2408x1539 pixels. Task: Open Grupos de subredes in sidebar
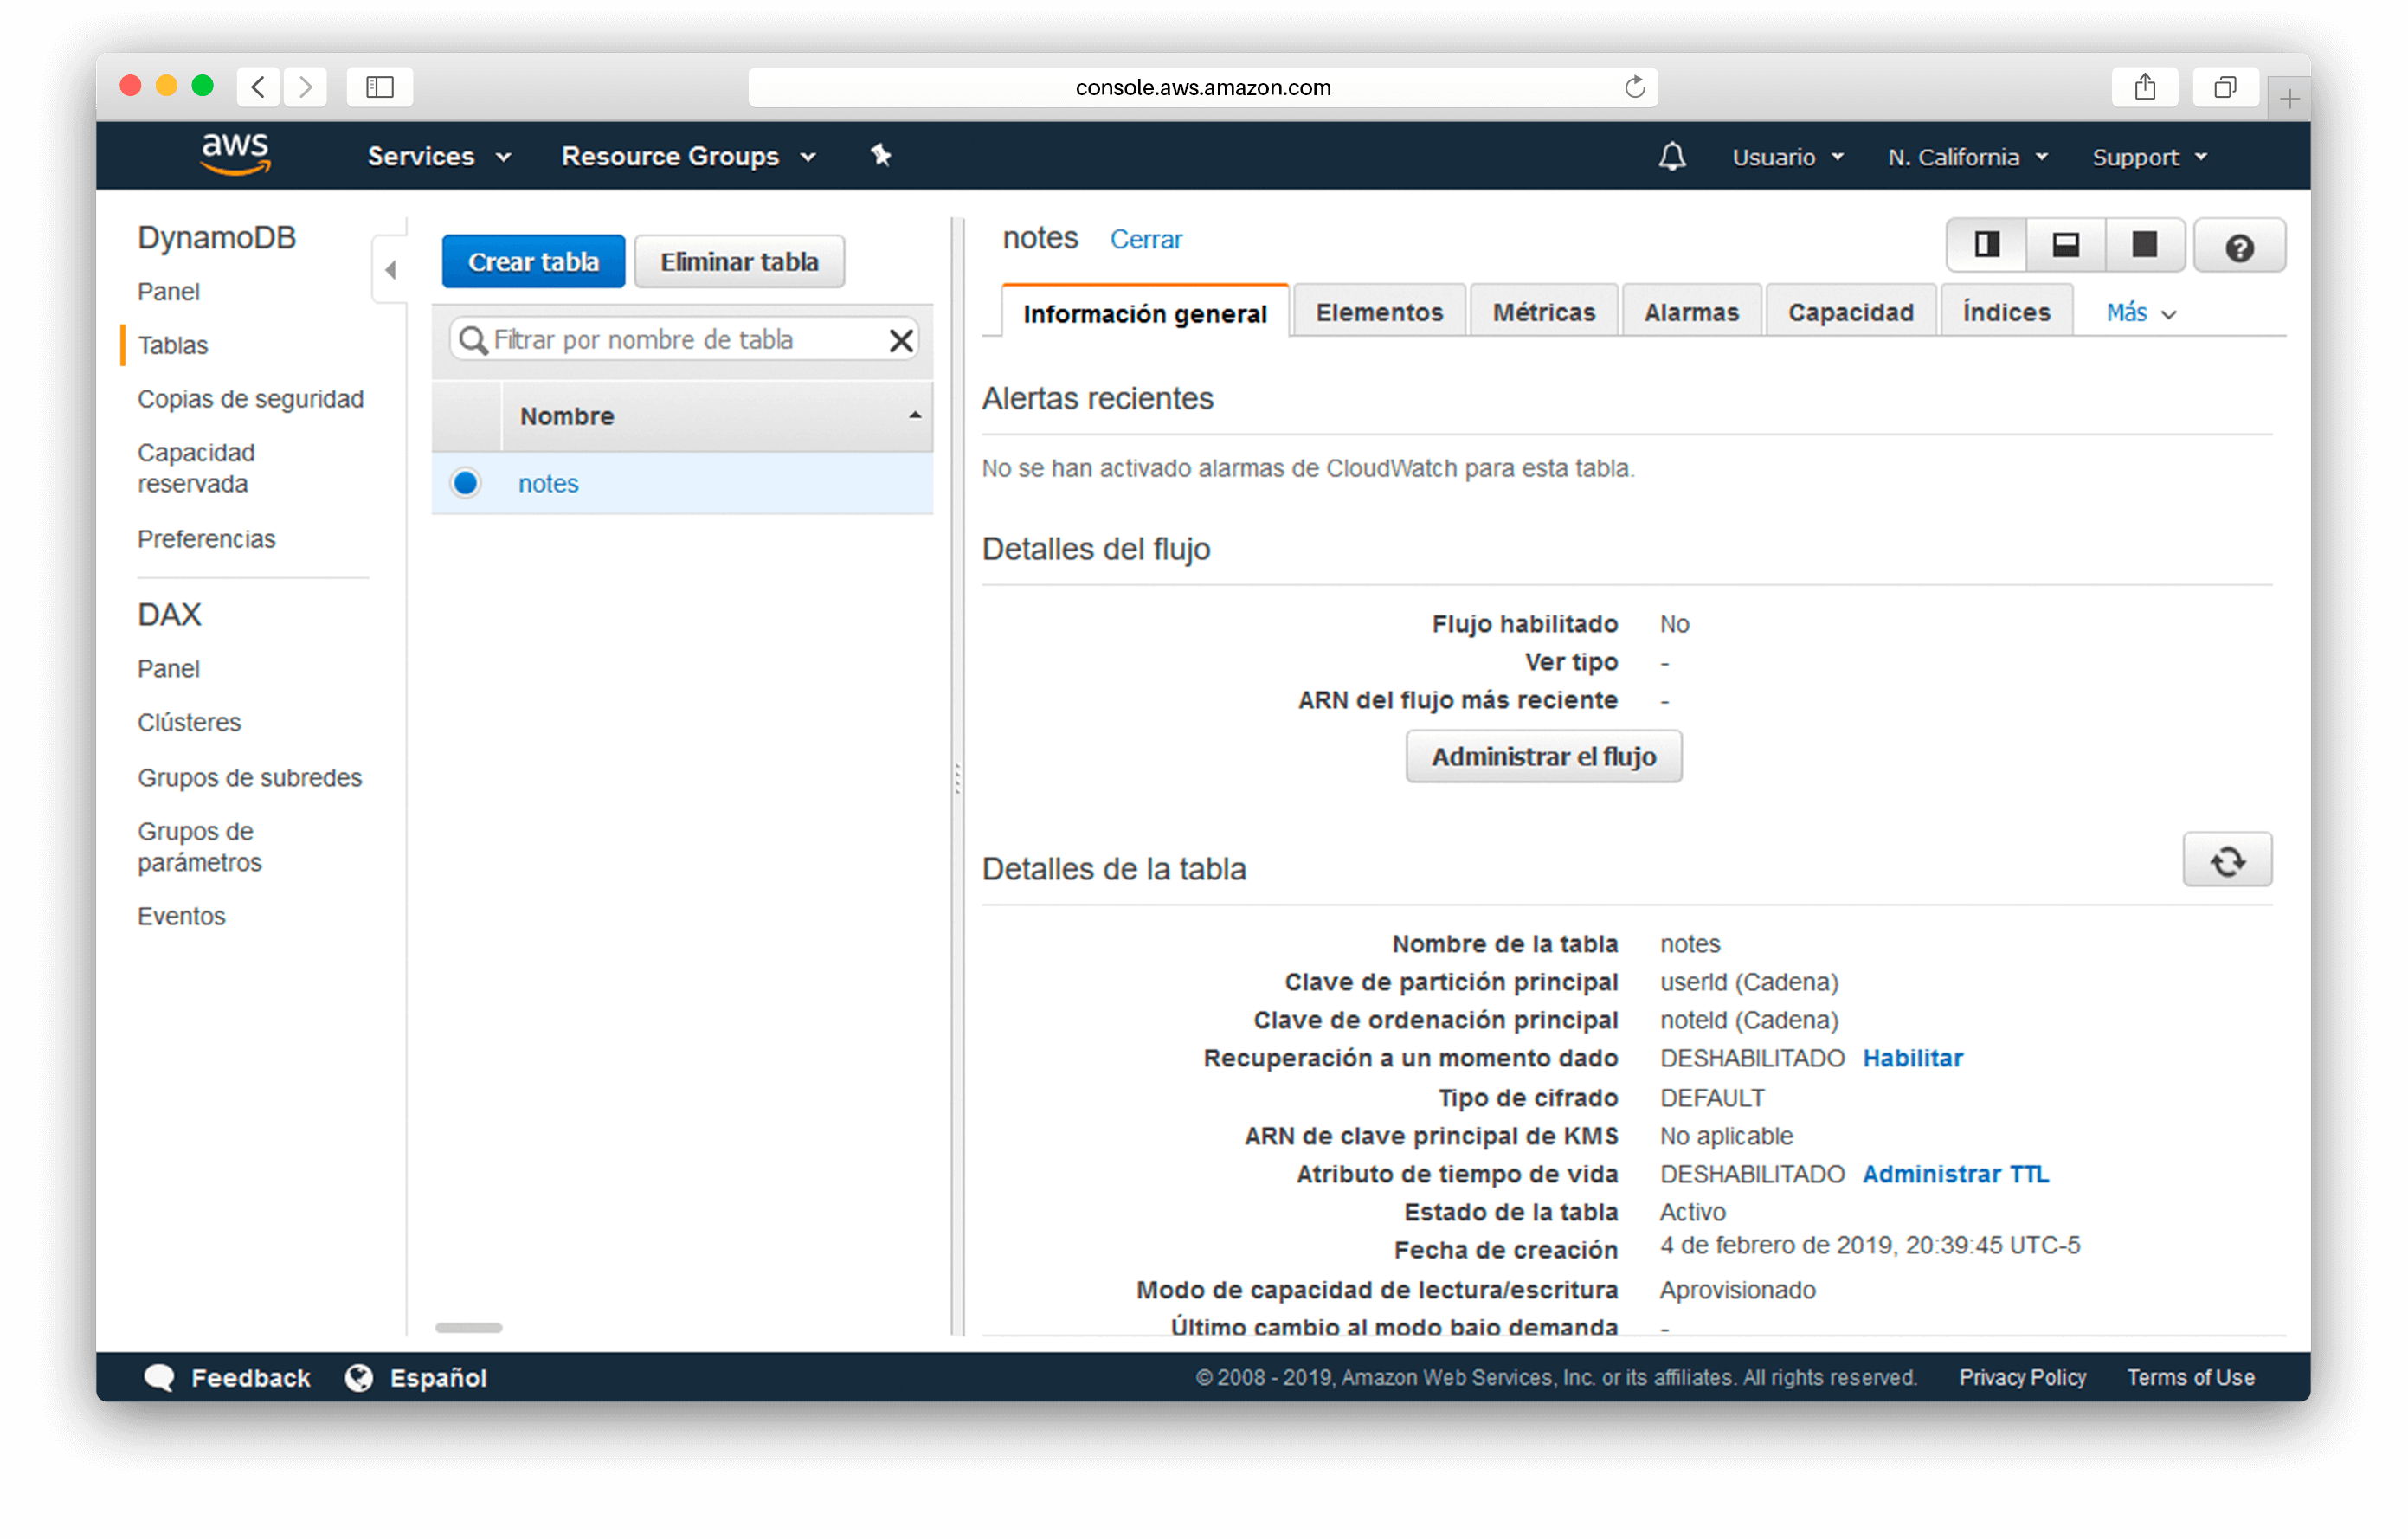coord(249,778)
